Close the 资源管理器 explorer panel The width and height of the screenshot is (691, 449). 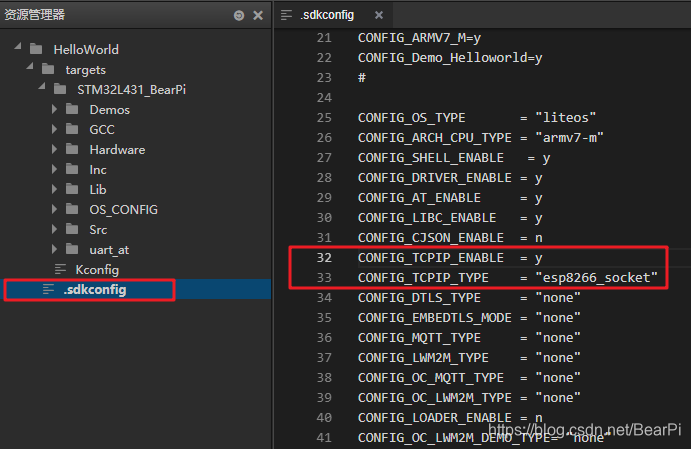tap(258, 16)
